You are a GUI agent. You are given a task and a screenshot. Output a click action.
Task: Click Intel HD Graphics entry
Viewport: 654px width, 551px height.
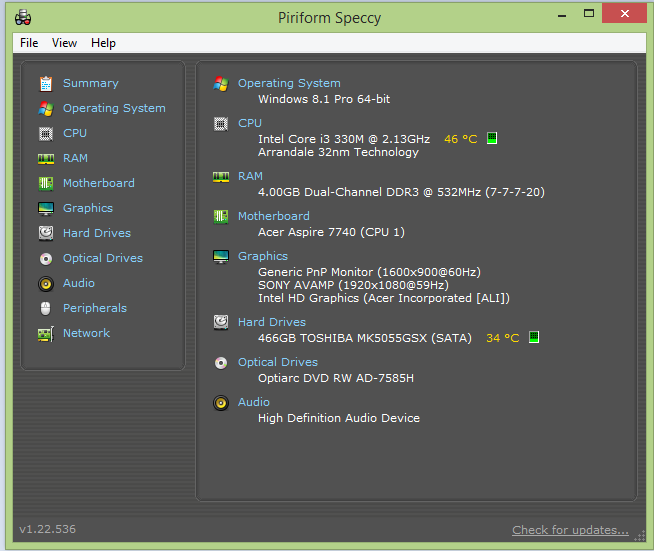coord(384,298)
